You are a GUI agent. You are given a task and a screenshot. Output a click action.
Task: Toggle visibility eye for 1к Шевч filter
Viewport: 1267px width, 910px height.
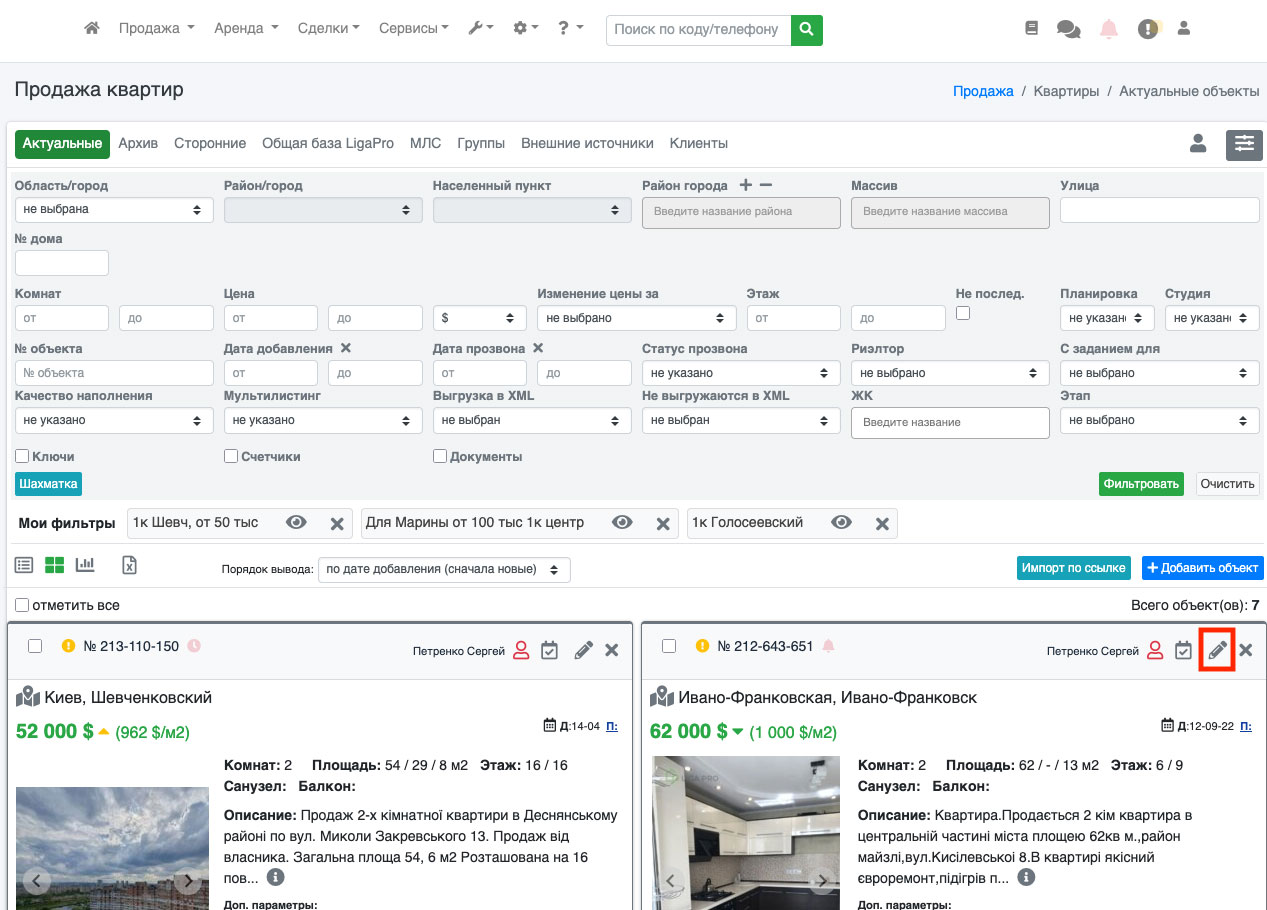coord(296,523)
